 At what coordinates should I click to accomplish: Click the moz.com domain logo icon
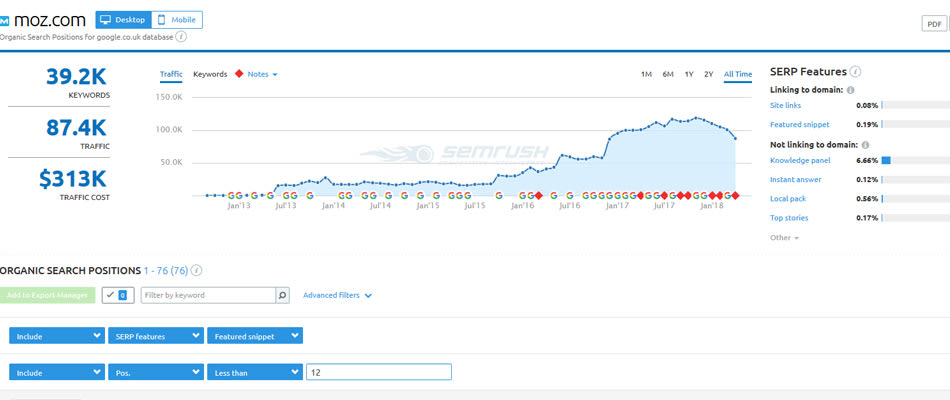click(x=4, y=21)
